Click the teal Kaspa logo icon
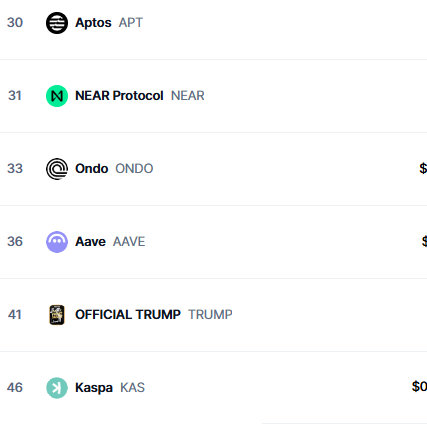 coord(57,388)
